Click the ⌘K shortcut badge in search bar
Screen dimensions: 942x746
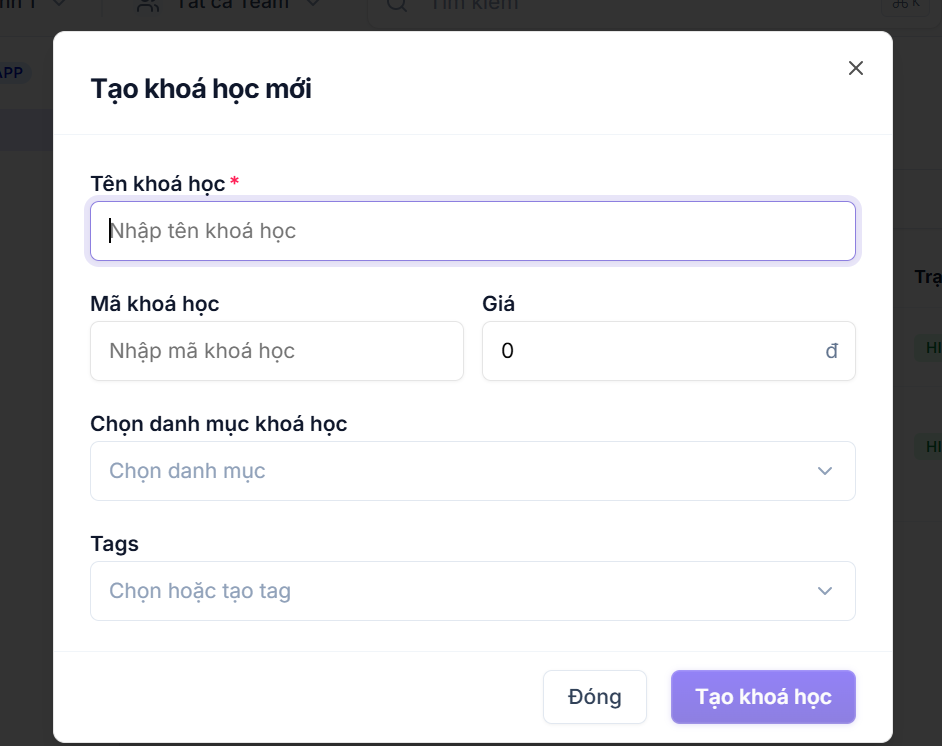[906, 5]
